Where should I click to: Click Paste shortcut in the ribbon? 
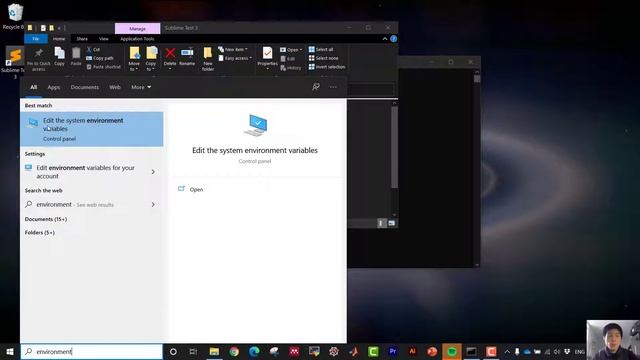(x=104, y=67)
